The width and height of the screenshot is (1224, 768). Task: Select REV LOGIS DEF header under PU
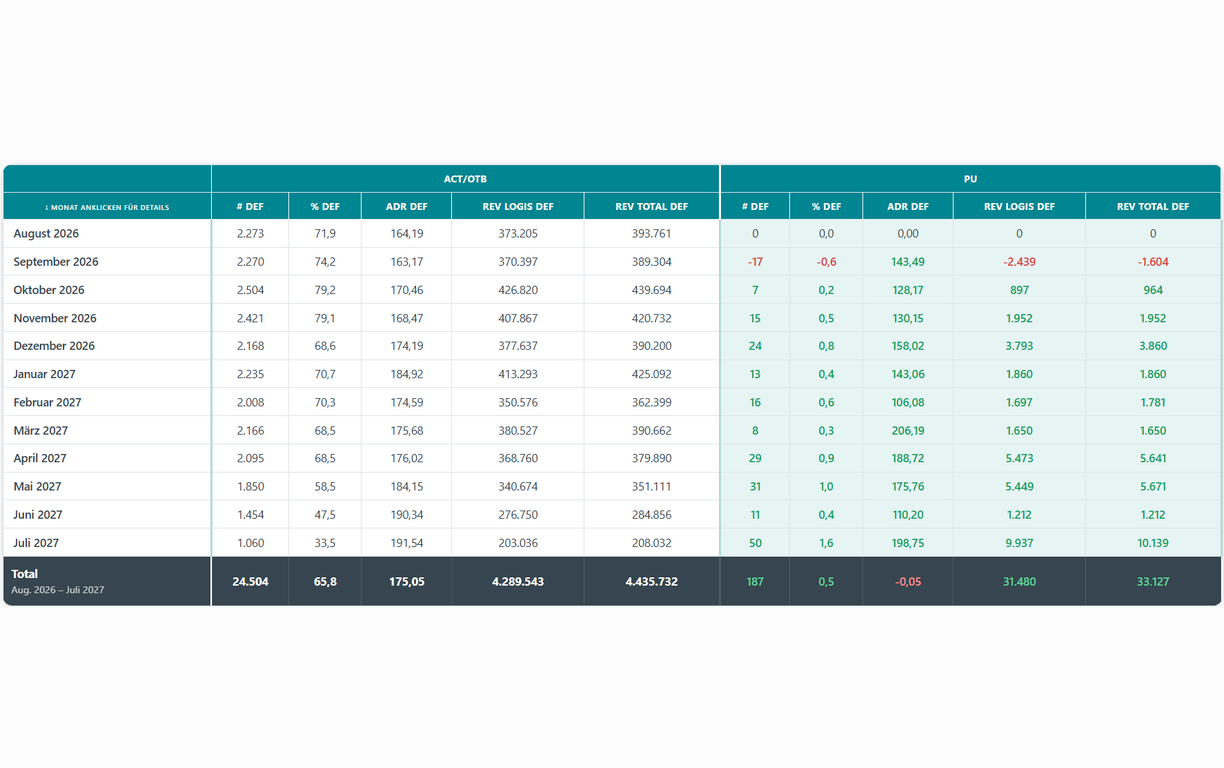[1019, 207]
